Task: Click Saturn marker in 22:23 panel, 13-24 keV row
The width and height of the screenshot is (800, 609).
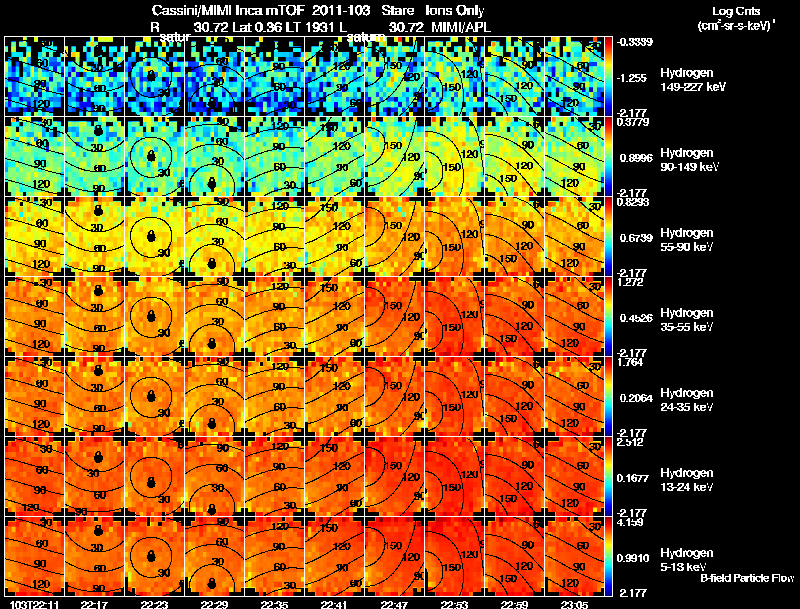Action: pos(151,481)
